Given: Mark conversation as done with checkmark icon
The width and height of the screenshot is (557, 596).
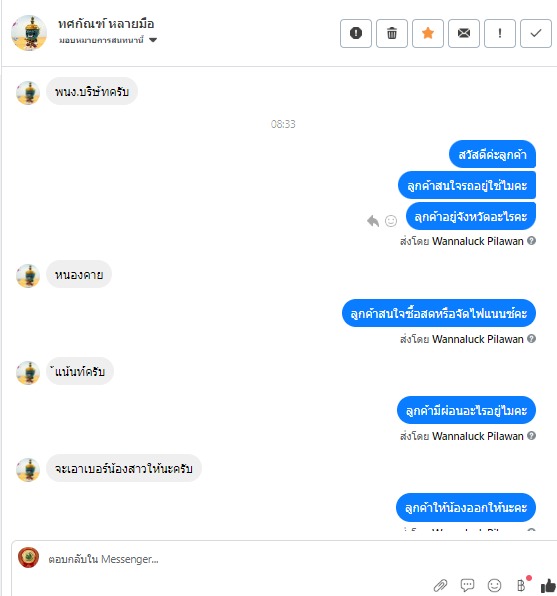Looking at the screenshot, I should pyautogui.click(x=536, y=33).
